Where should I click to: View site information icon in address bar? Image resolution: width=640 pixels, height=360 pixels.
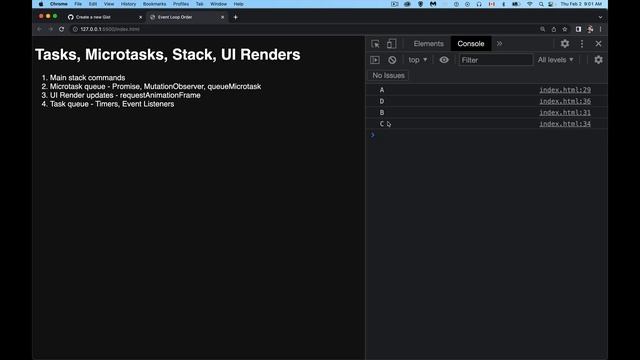(75, 29)
